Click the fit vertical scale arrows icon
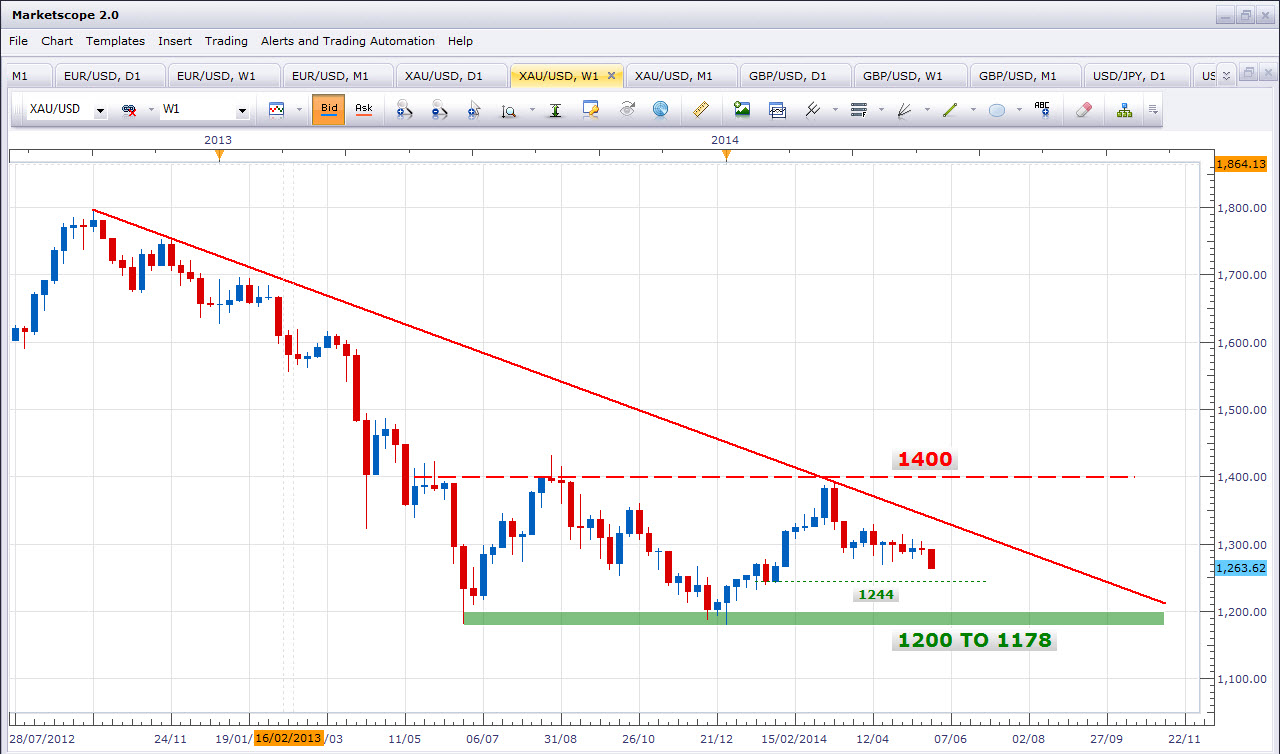This screenshot has width=1280, height=754. (555, 110)
